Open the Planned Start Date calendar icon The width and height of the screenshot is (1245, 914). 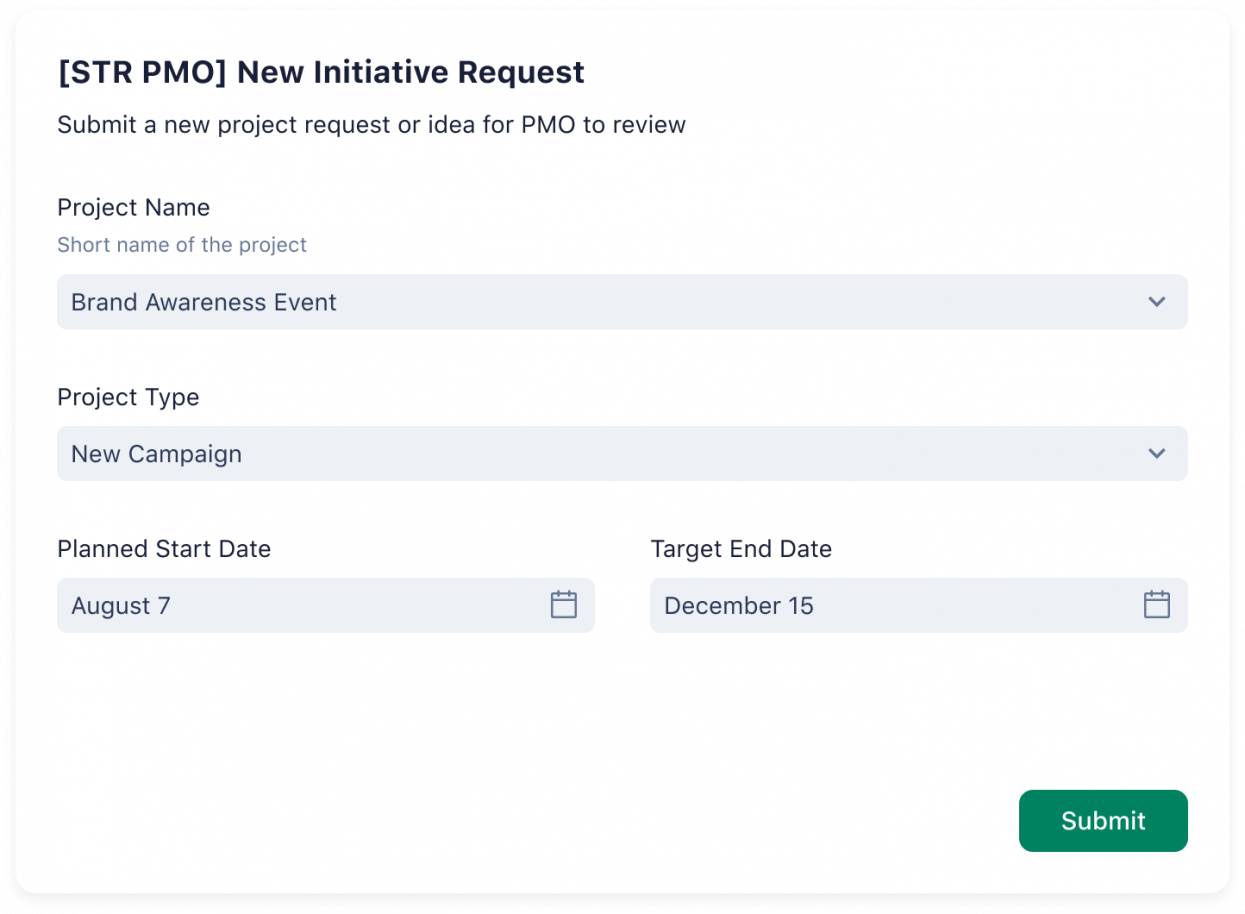pos(564,604)
